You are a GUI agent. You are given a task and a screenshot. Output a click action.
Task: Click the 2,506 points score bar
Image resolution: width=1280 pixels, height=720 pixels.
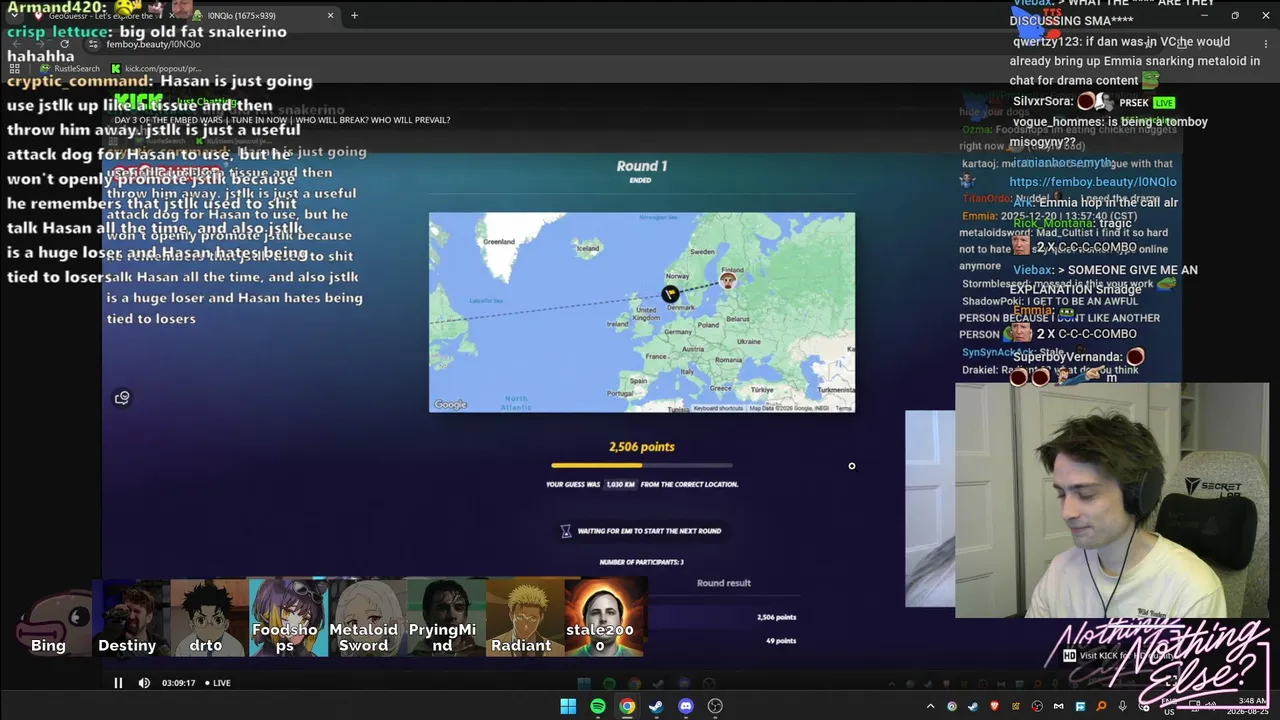point(642,465)
